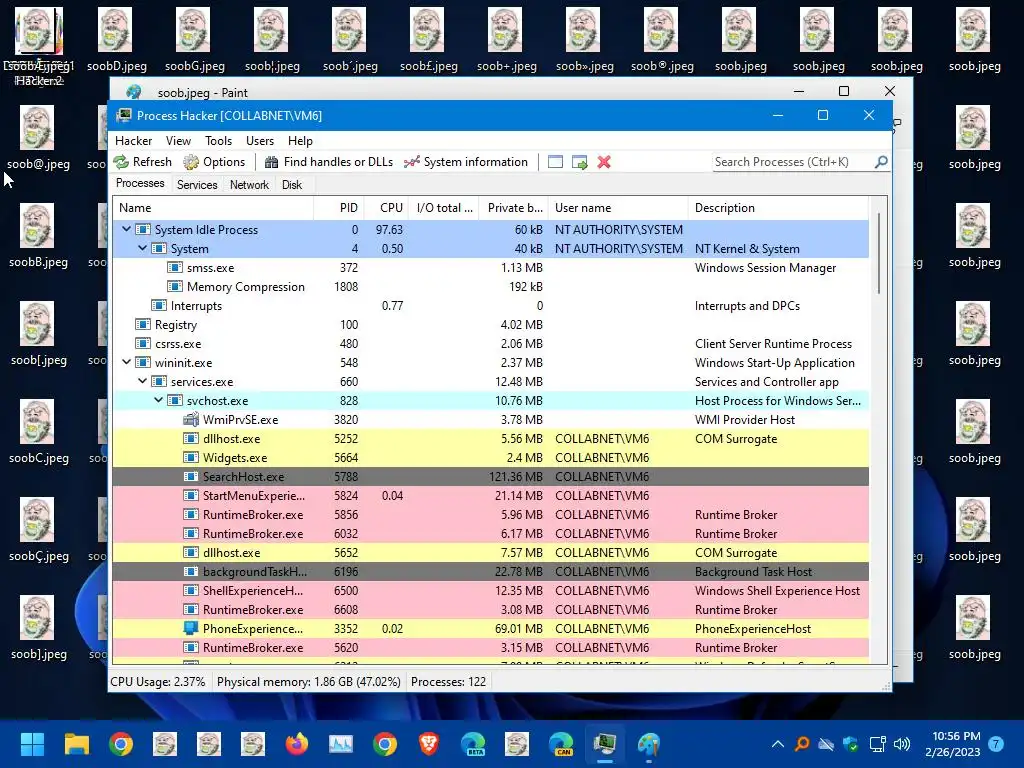Image resolution: width=1024 pixels, height=768 pixels.
Task: Click the Refresh toolbar button
Action: 143,162
